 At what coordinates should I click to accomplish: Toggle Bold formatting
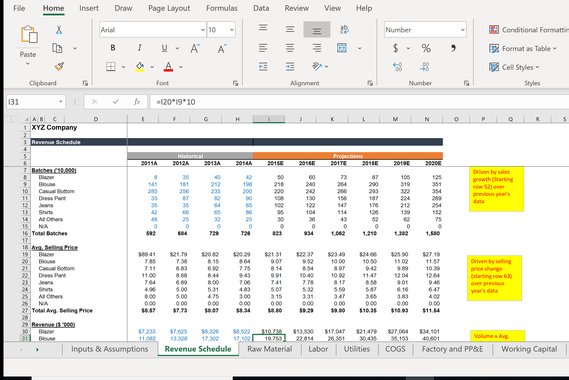click(113, 48)
